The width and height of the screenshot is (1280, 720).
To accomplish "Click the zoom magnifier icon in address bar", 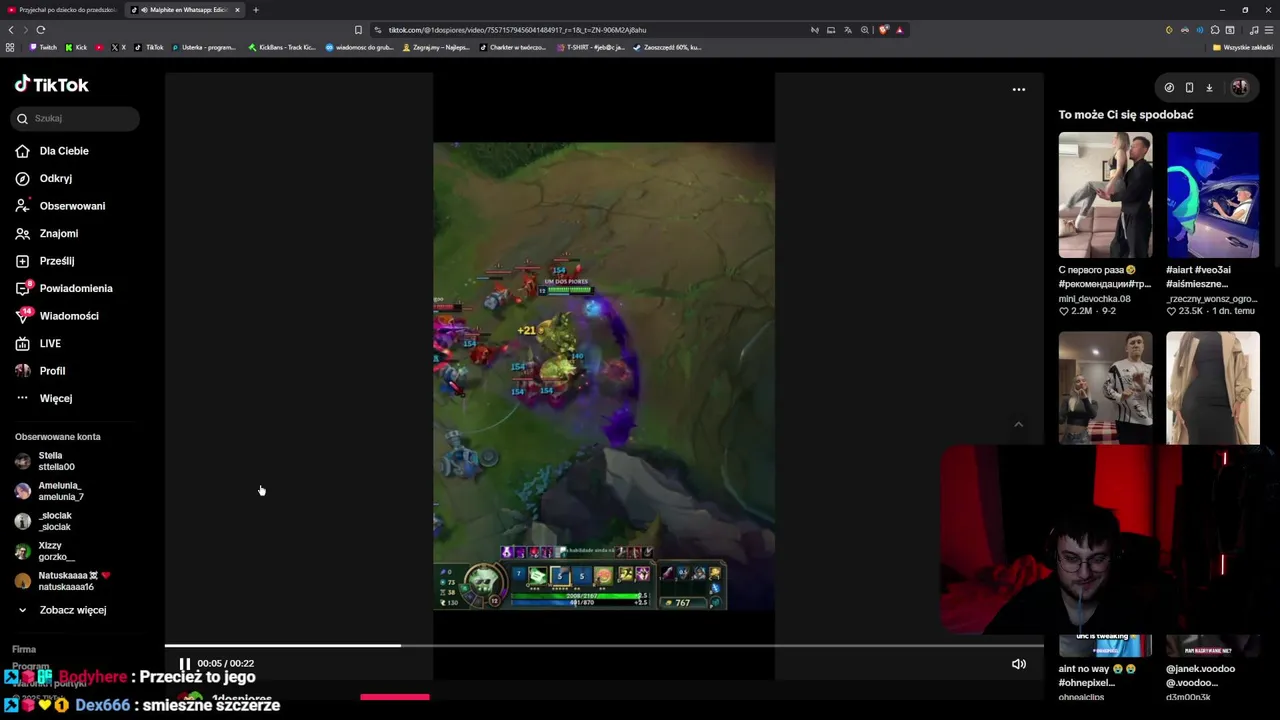I will pos(865,30).
